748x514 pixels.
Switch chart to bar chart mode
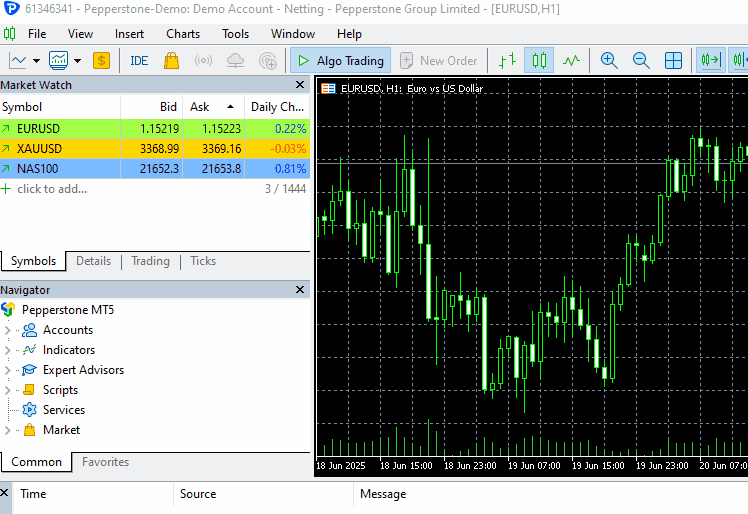pyautogui.click(x=507, y=61)
